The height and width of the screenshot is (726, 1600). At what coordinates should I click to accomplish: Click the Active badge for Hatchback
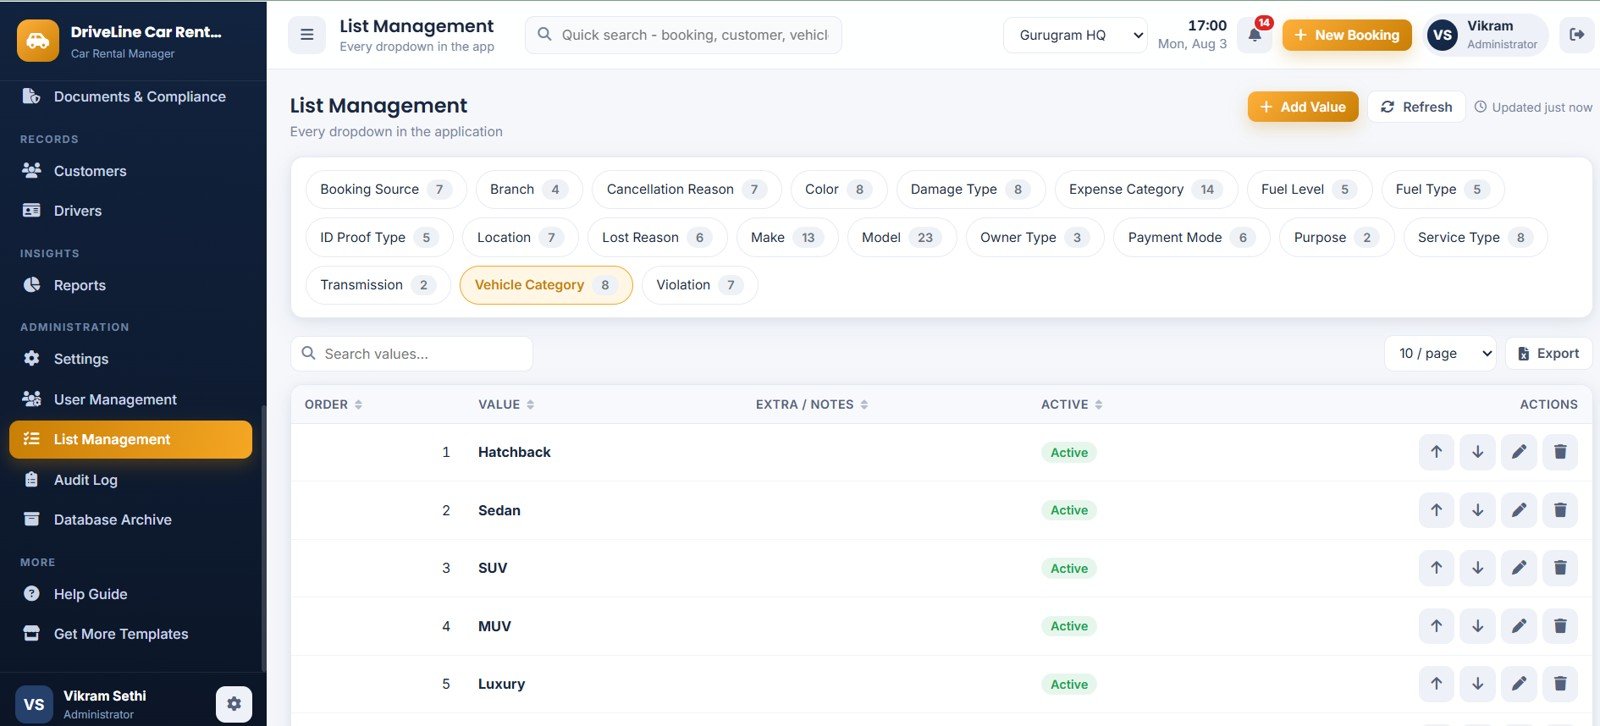1069,452
